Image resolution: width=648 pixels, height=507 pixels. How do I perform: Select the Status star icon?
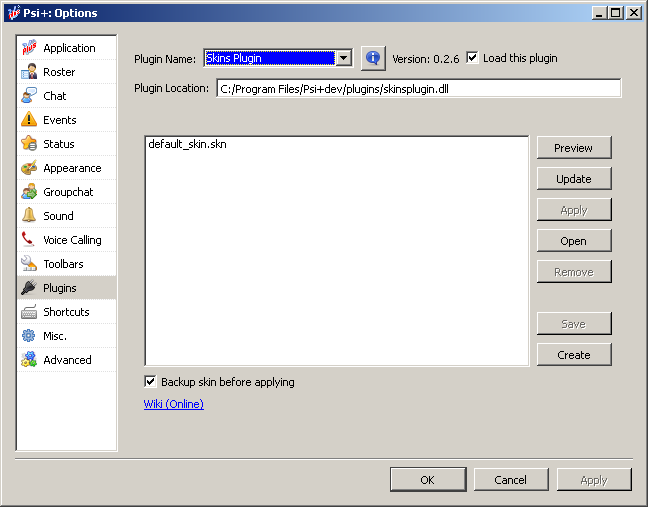coord(29,144)
